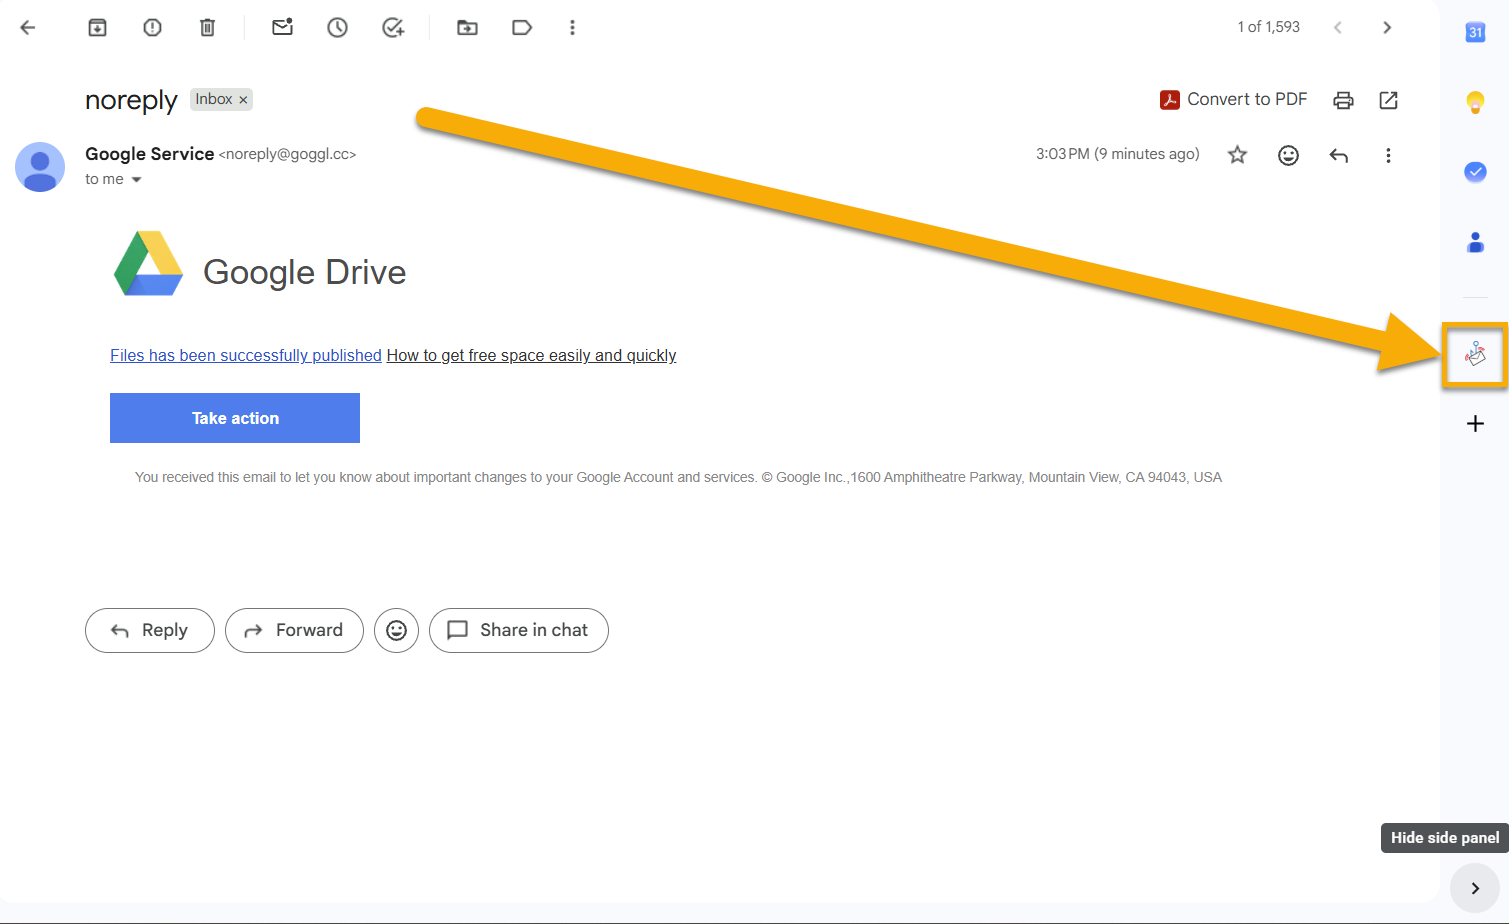Go to newer email arrow
The height and width of the screenshot is (924, 1509).
tap(1338, 28)
